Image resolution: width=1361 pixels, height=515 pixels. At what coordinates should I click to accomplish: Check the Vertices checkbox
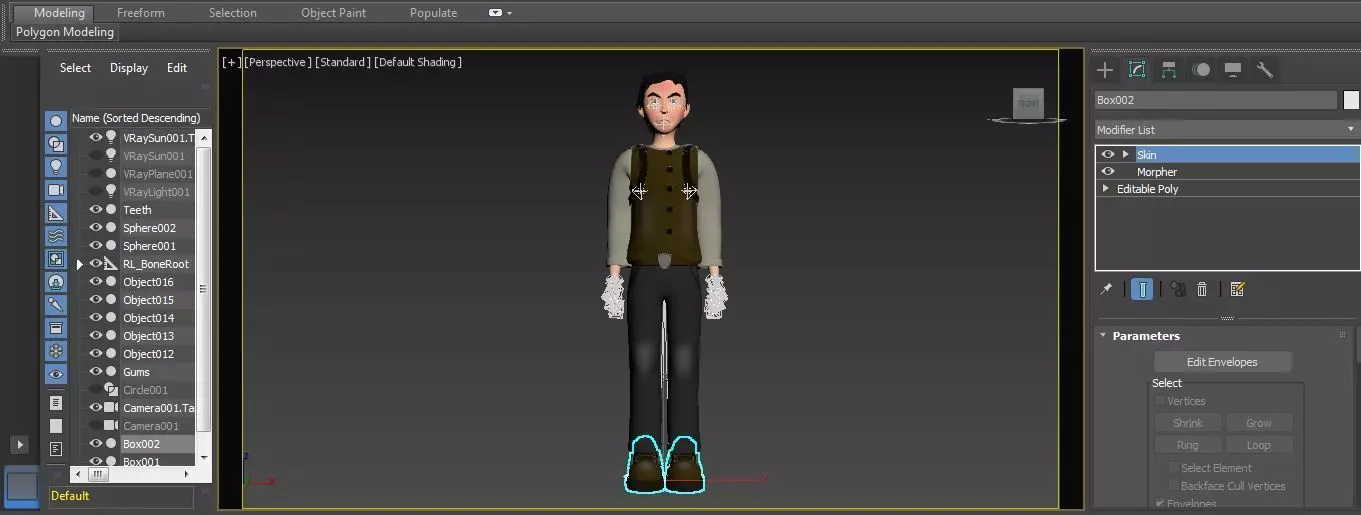point(1160,401)
